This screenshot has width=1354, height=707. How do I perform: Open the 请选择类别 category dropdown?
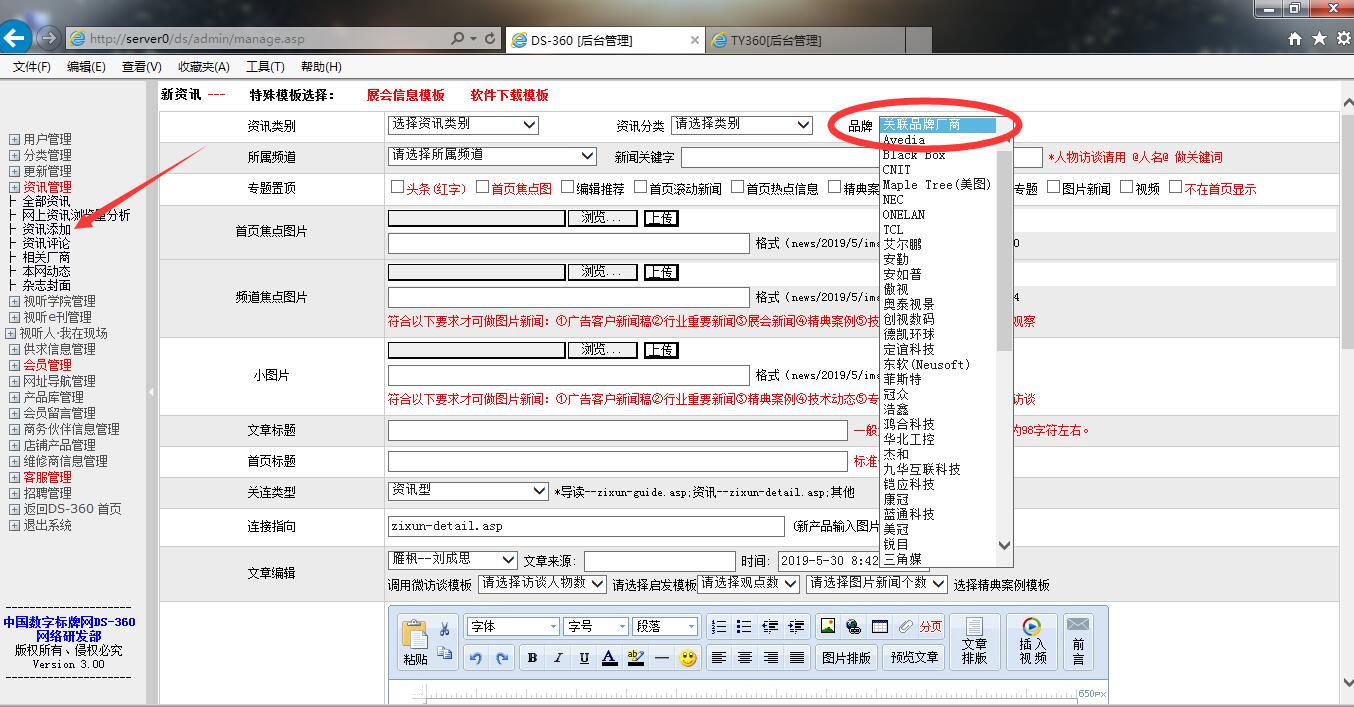pos(741,125)
